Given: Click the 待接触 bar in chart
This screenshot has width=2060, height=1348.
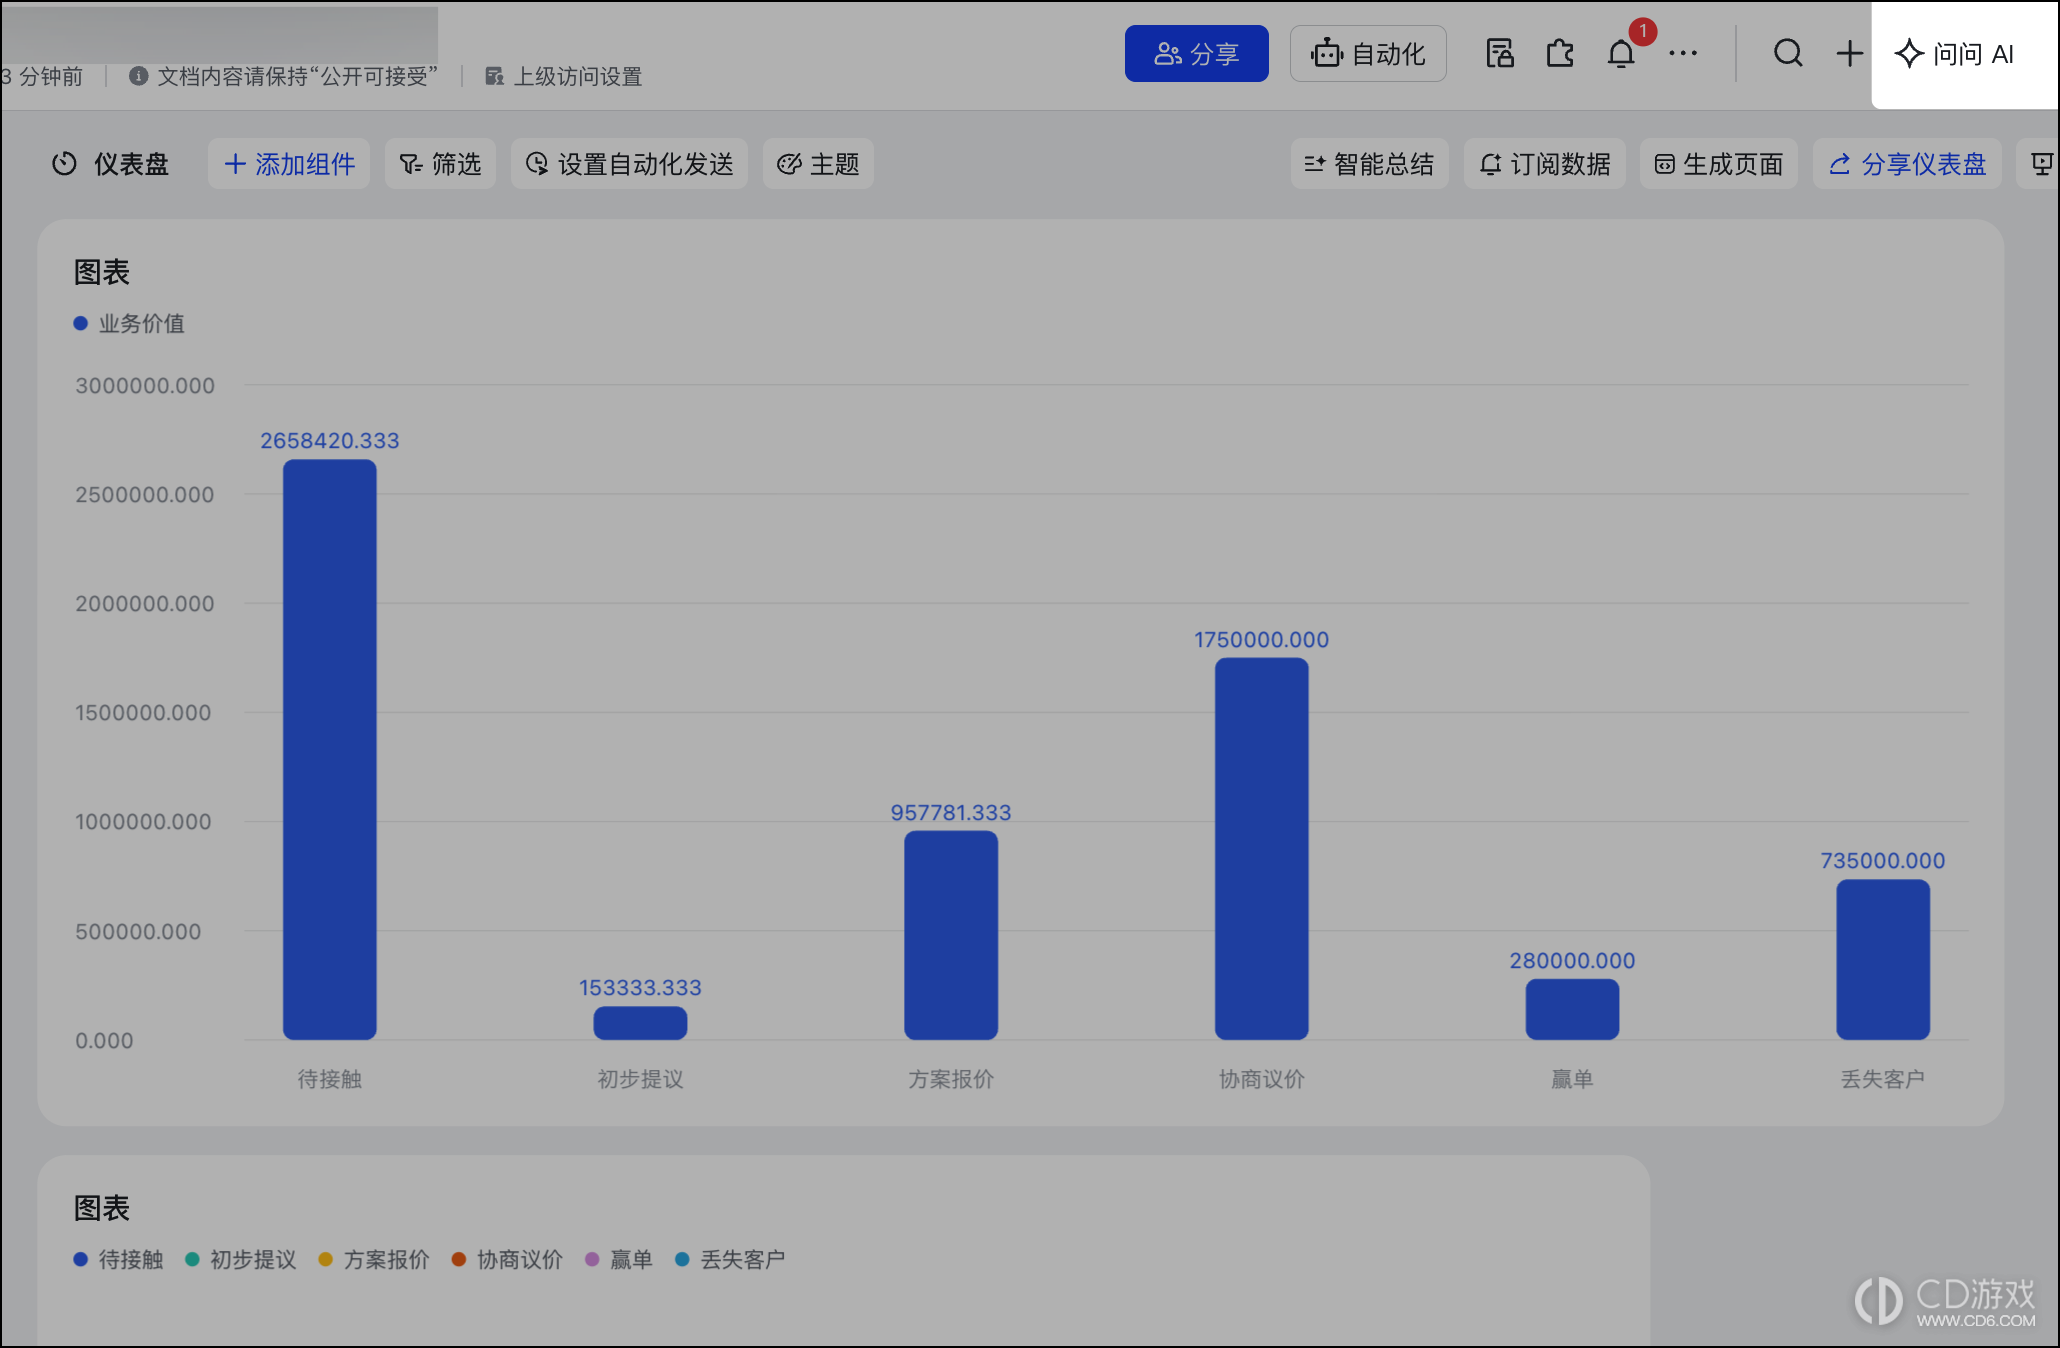Looking at the screenshot, I should (330, 750).
